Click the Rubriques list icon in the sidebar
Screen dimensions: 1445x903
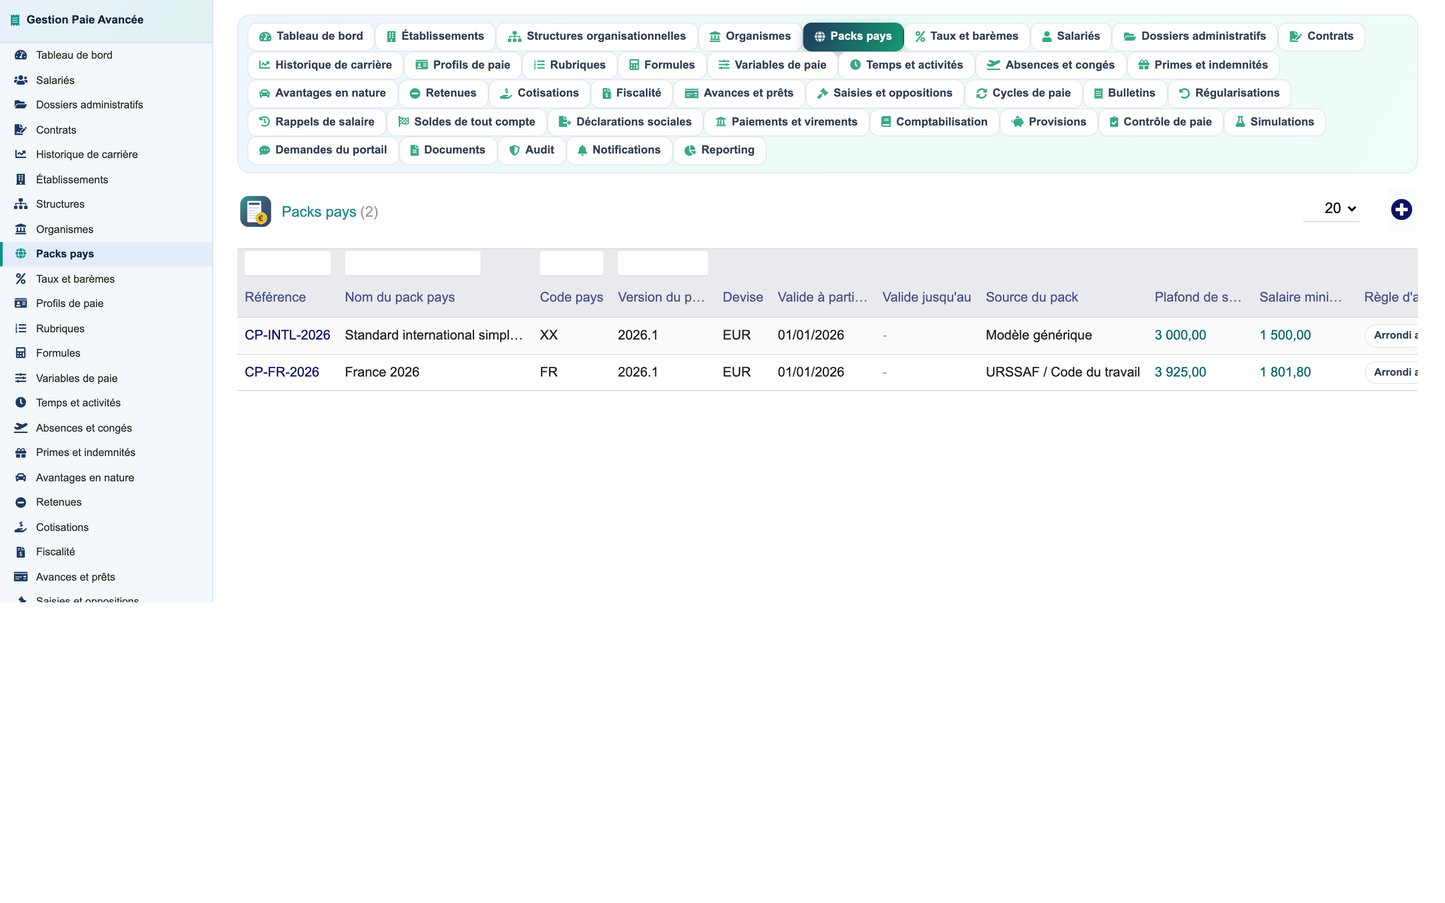click(x=20, y=328)
